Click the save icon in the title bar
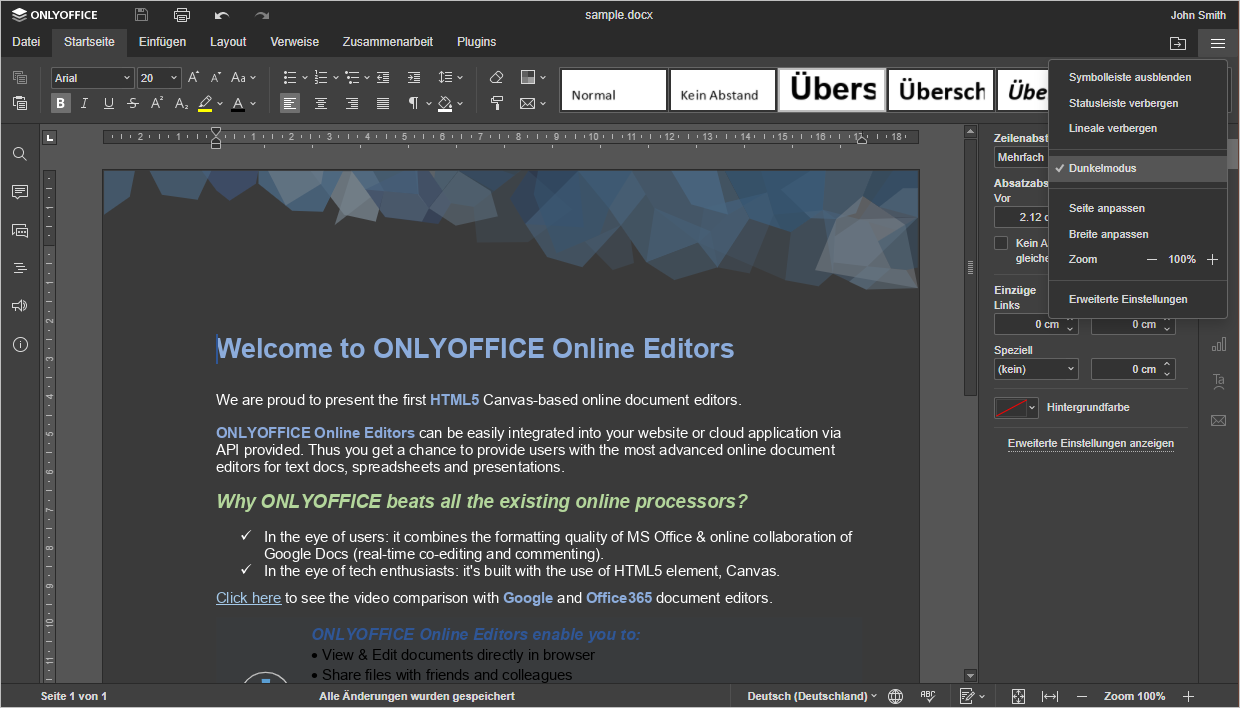1240x708 pixels. click(142, 15)
